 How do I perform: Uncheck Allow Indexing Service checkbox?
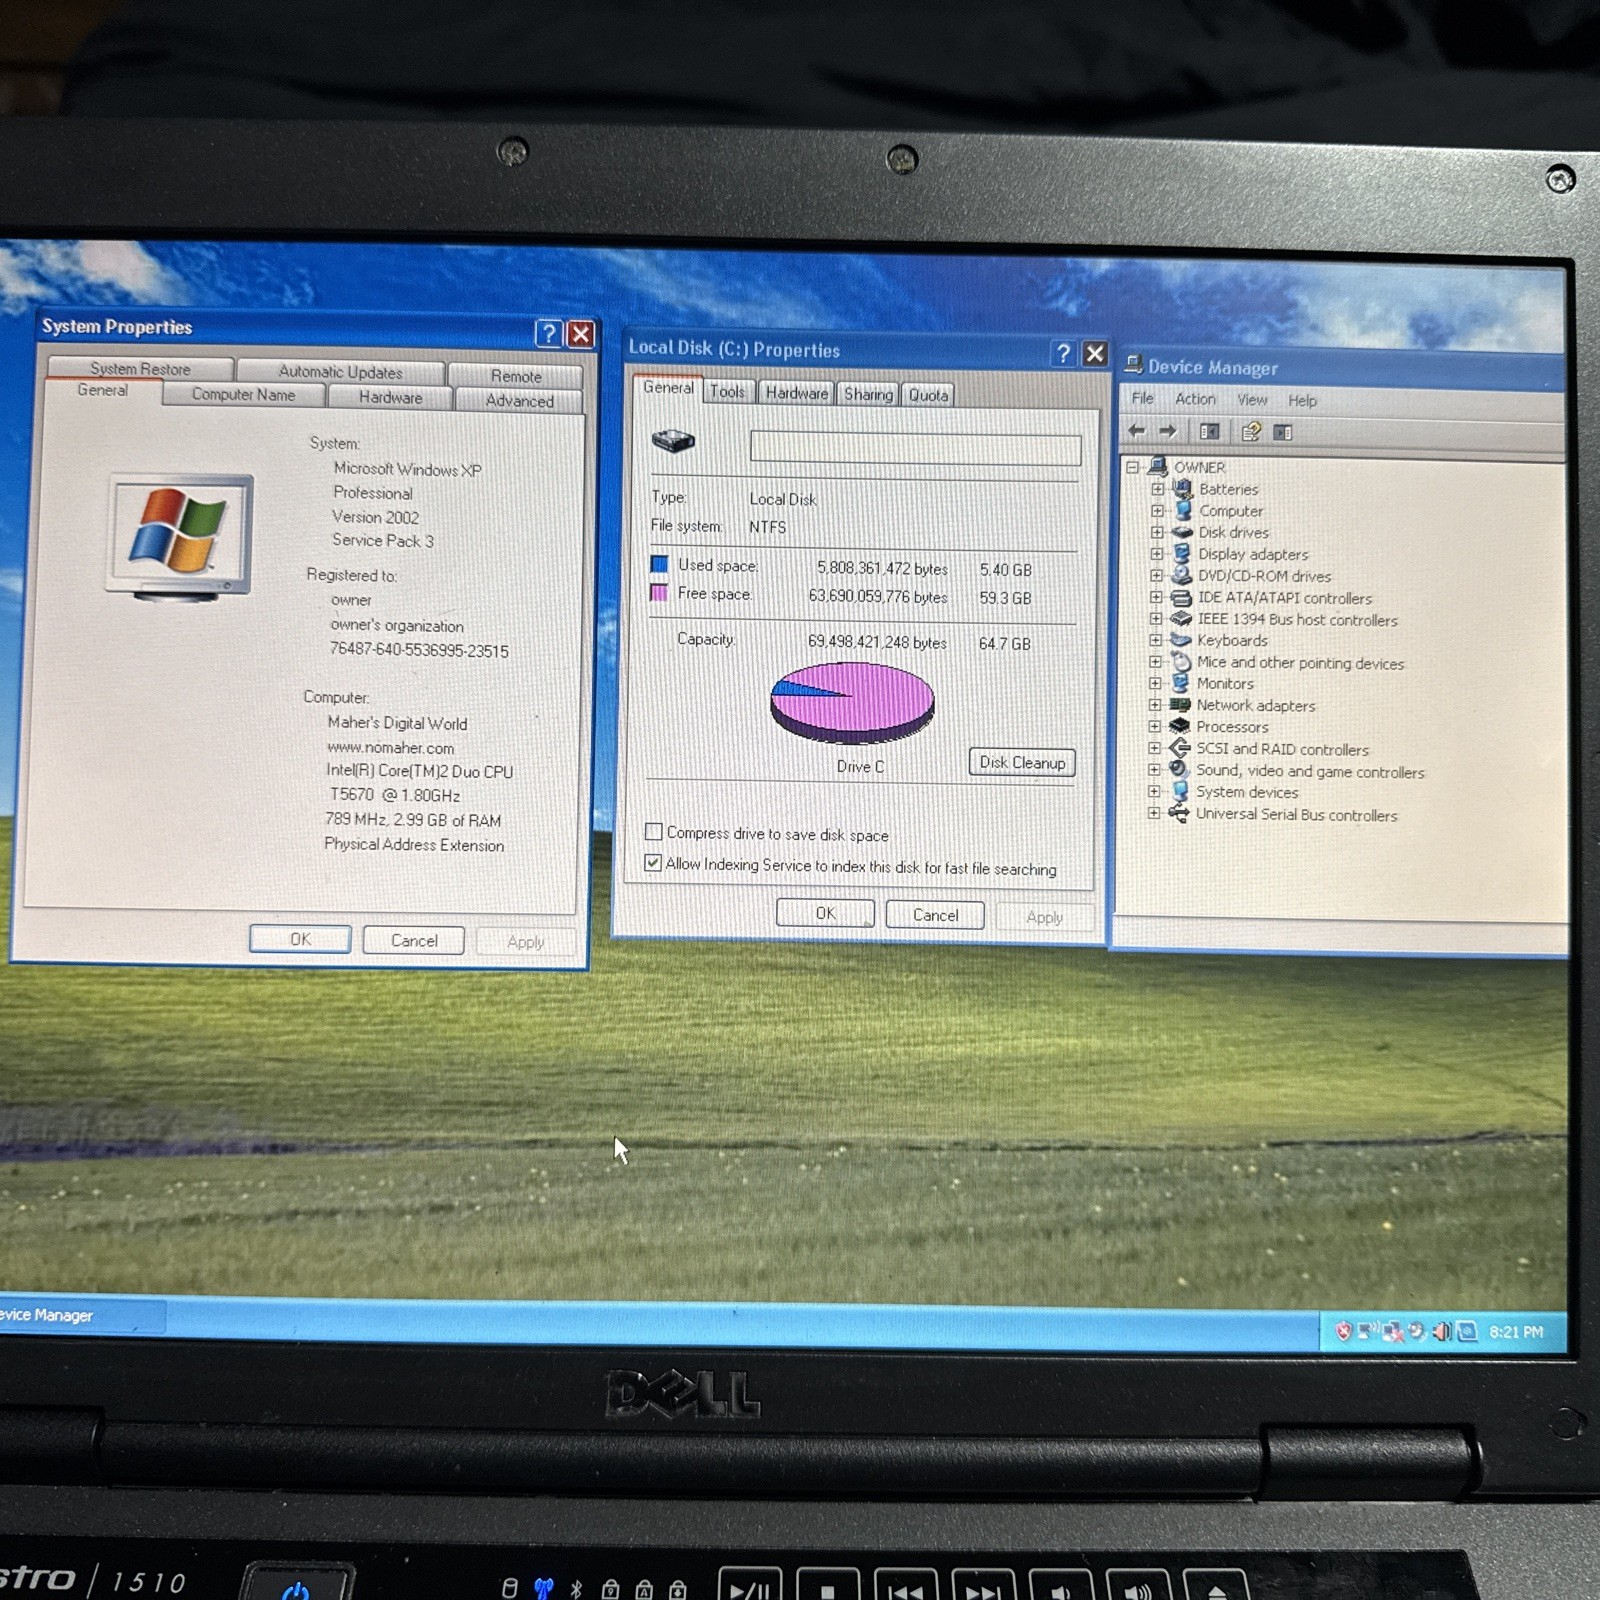pos(653,863)
